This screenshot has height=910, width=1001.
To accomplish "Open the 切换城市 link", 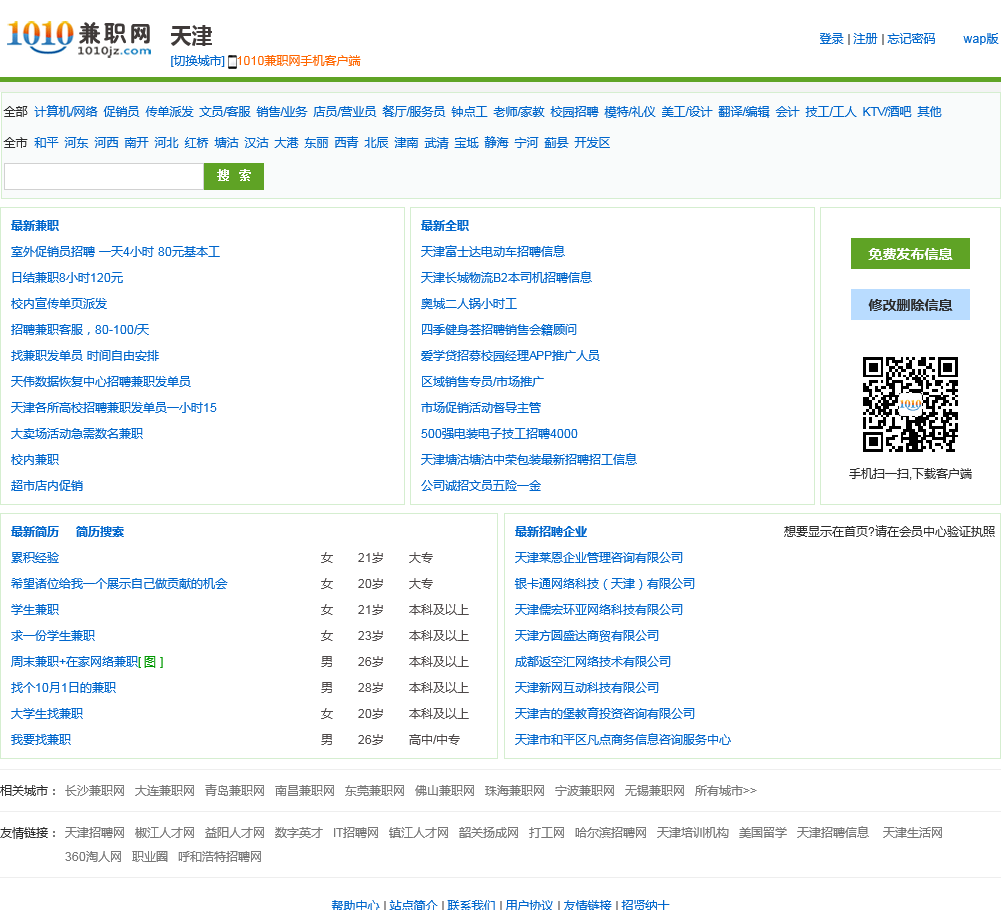I will click(197, 61).
